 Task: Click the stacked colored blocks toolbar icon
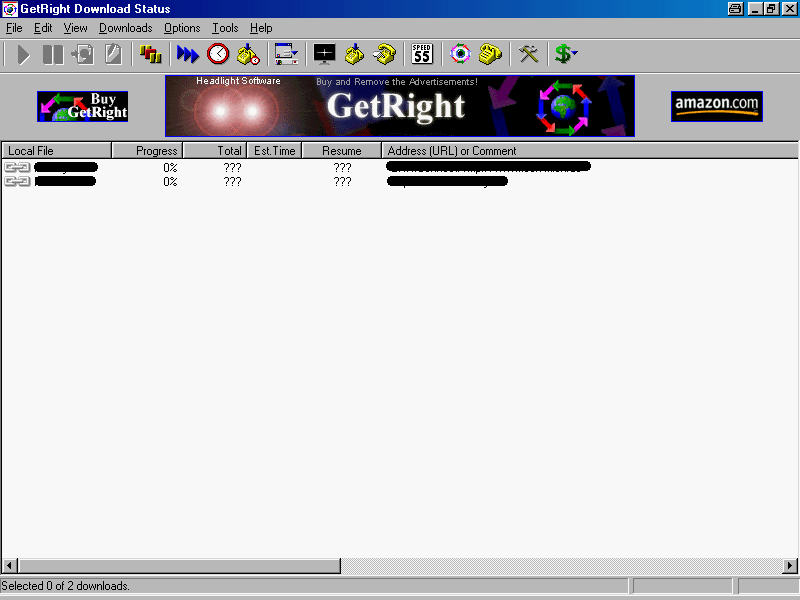tap(151, 54)
